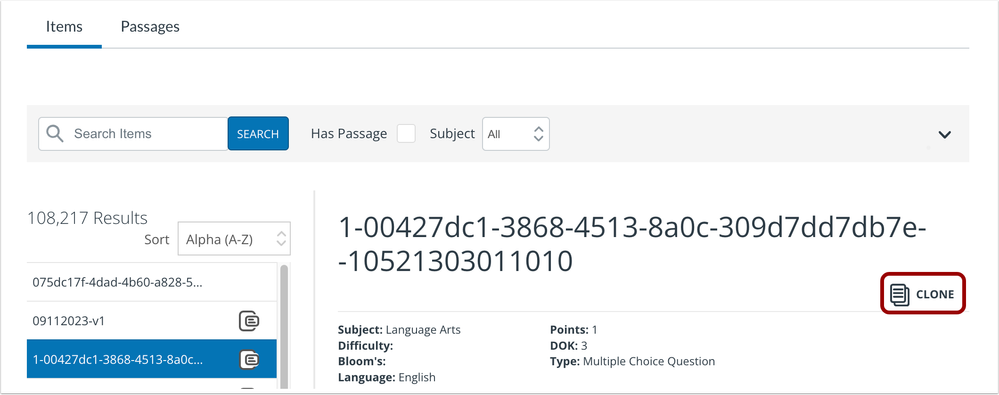Switch to the Passages tab

tap(150, 27)
